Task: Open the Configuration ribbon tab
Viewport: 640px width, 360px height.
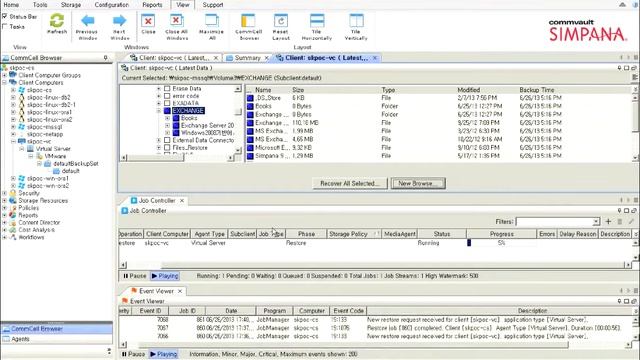Action: tap(111, 5)
